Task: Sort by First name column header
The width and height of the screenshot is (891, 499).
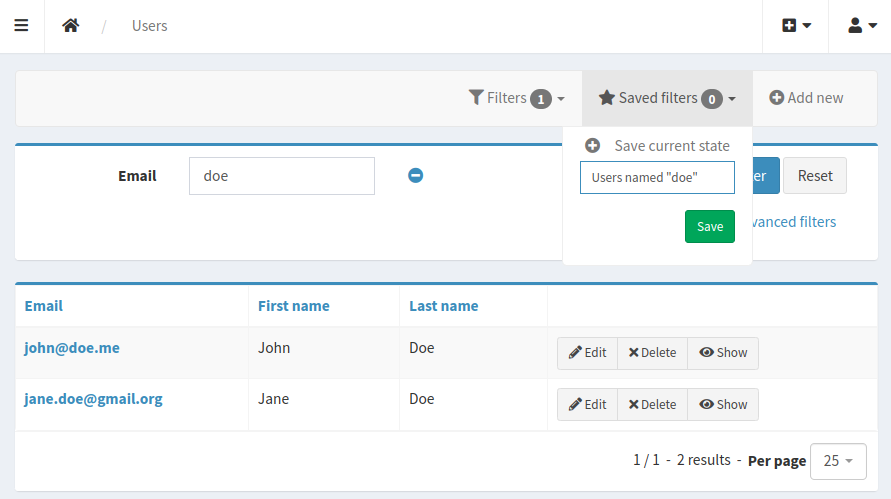Action: (x=293, y=306)
